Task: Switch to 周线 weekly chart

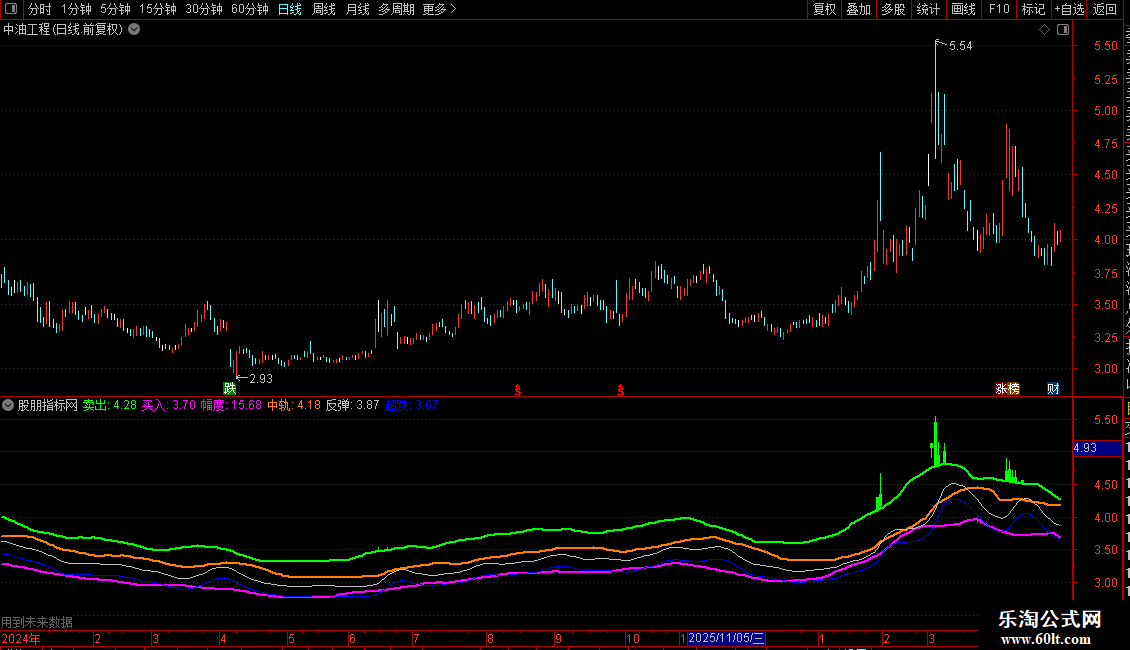Action: (324, 9)
